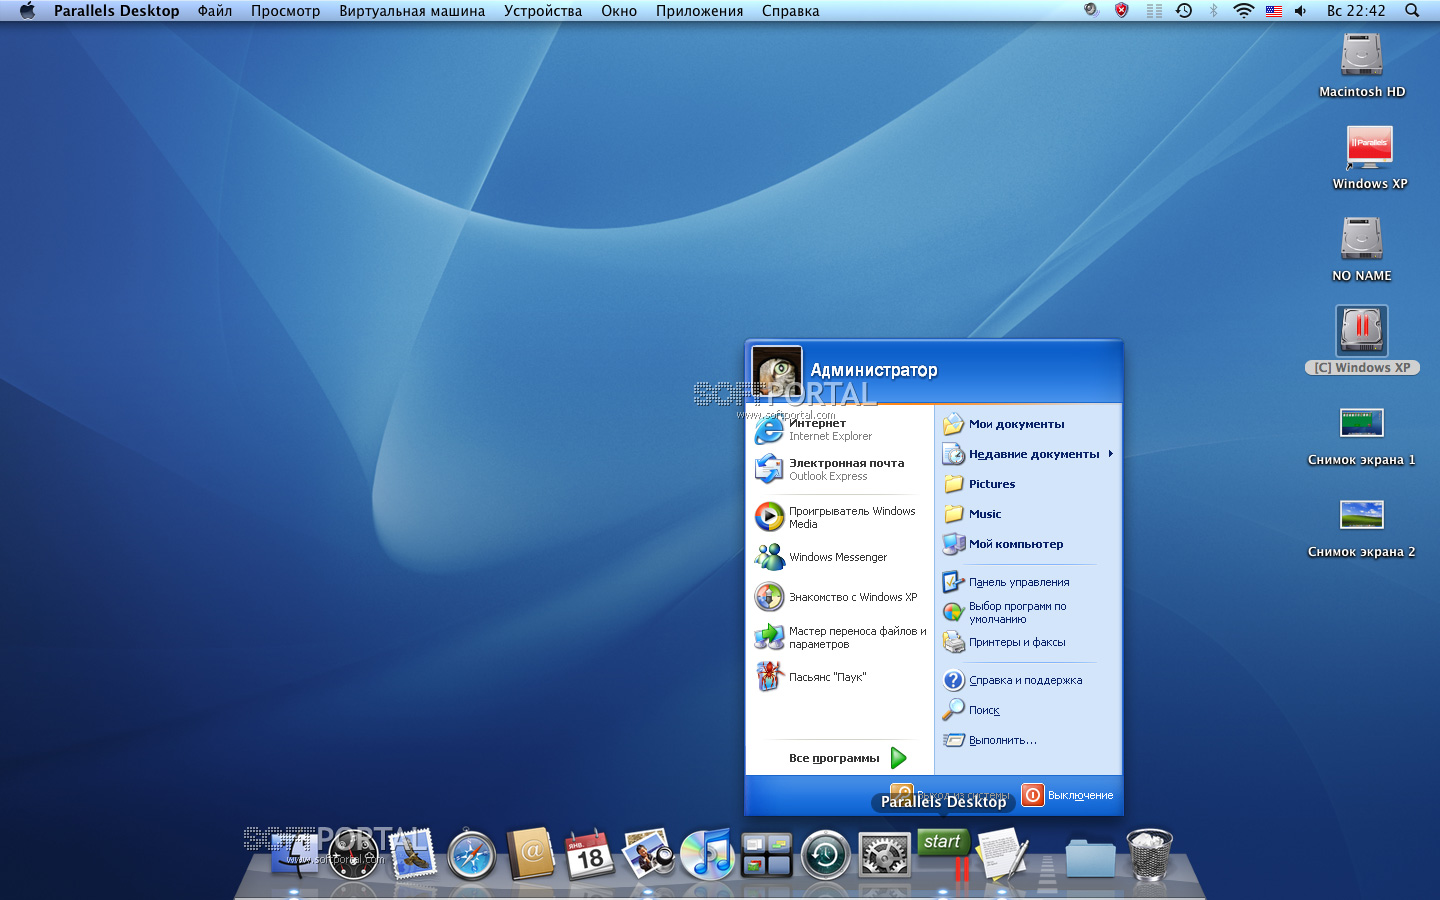This screenshot has width=1440, height=900.
Task: Open Spaces from the Dock
Action: tap(766, 856)
